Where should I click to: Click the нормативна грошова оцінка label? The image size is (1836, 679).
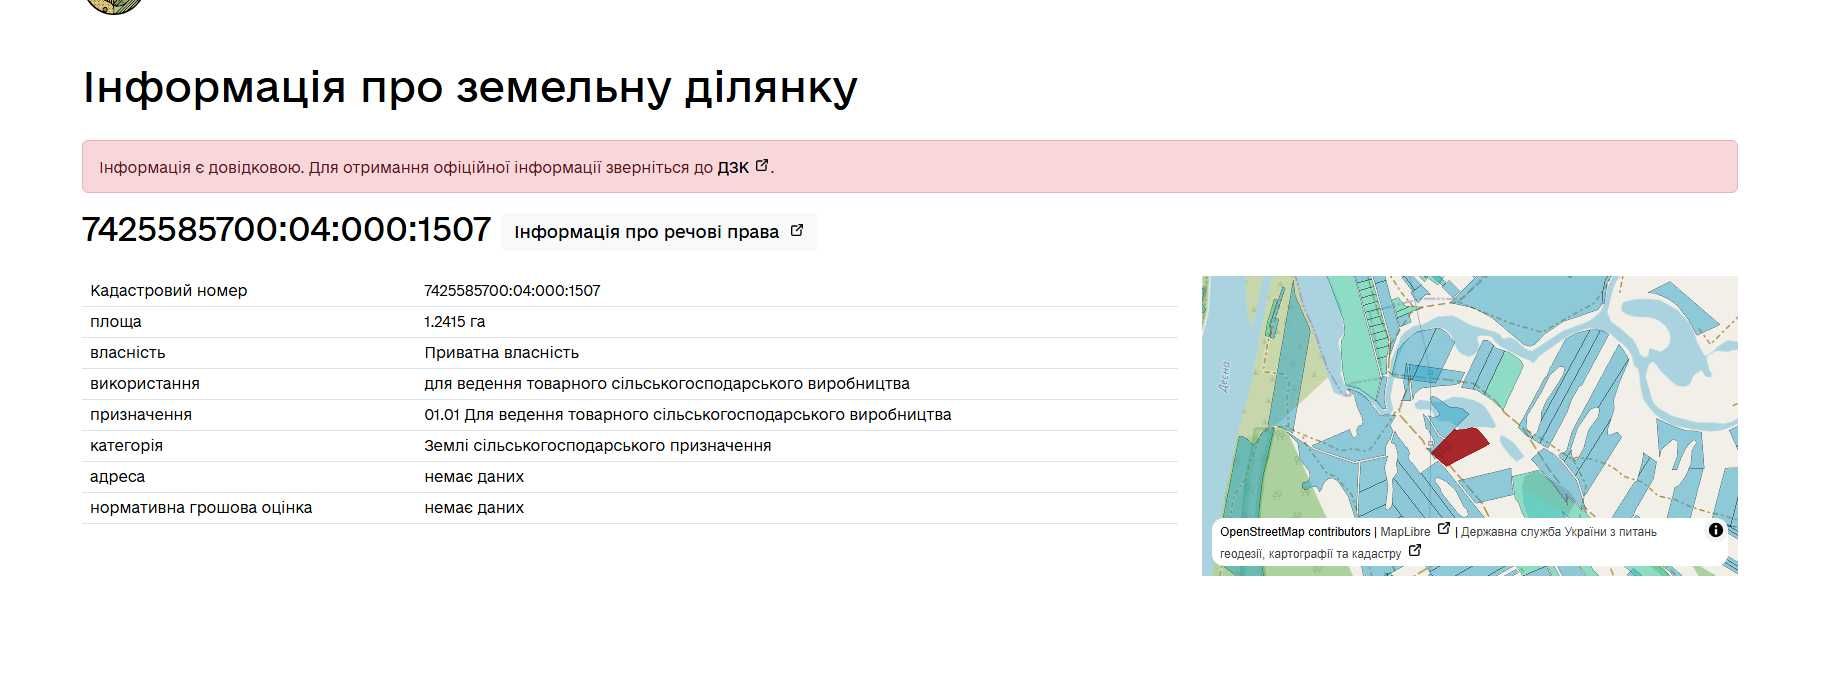(201, 507)
